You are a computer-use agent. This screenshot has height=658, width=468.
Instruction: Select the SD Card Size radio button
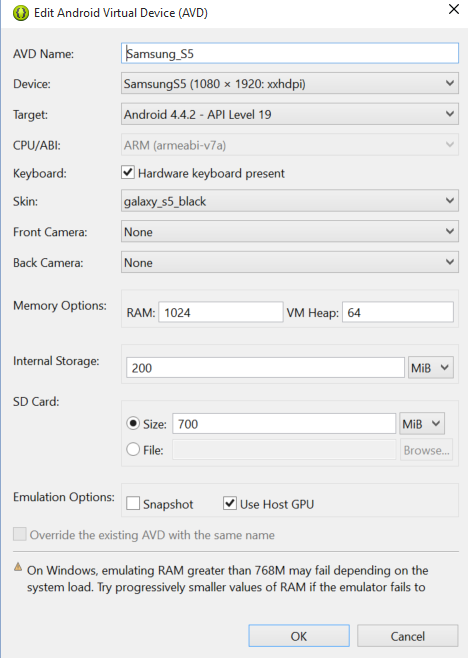pos(133,423)
